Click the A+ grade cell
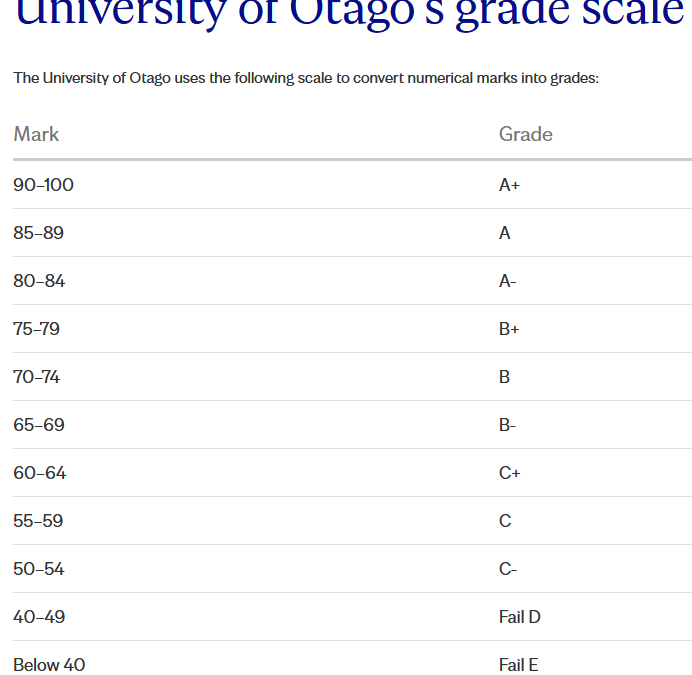 [x=509, y=185]
